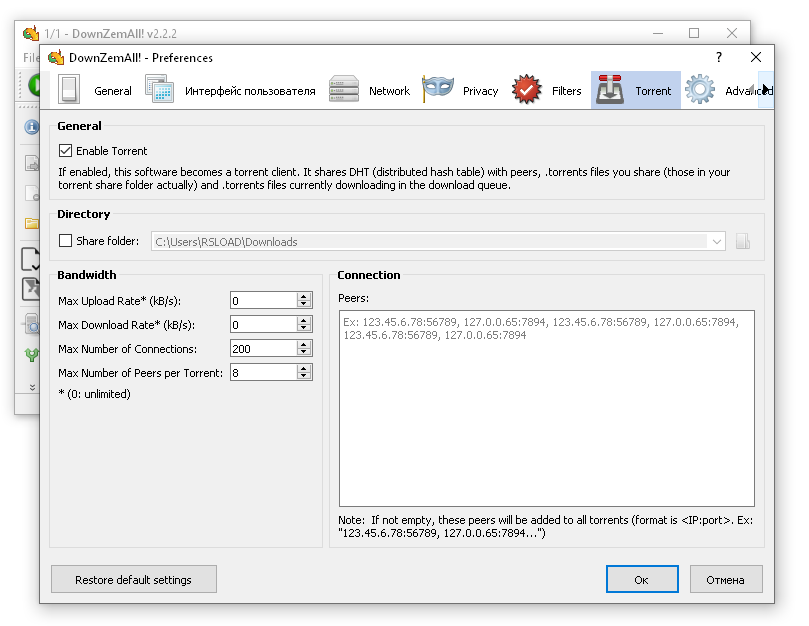Screen dimensions: 809x626
Task: Click inside the Peers text area
Action: pos(546,408)
